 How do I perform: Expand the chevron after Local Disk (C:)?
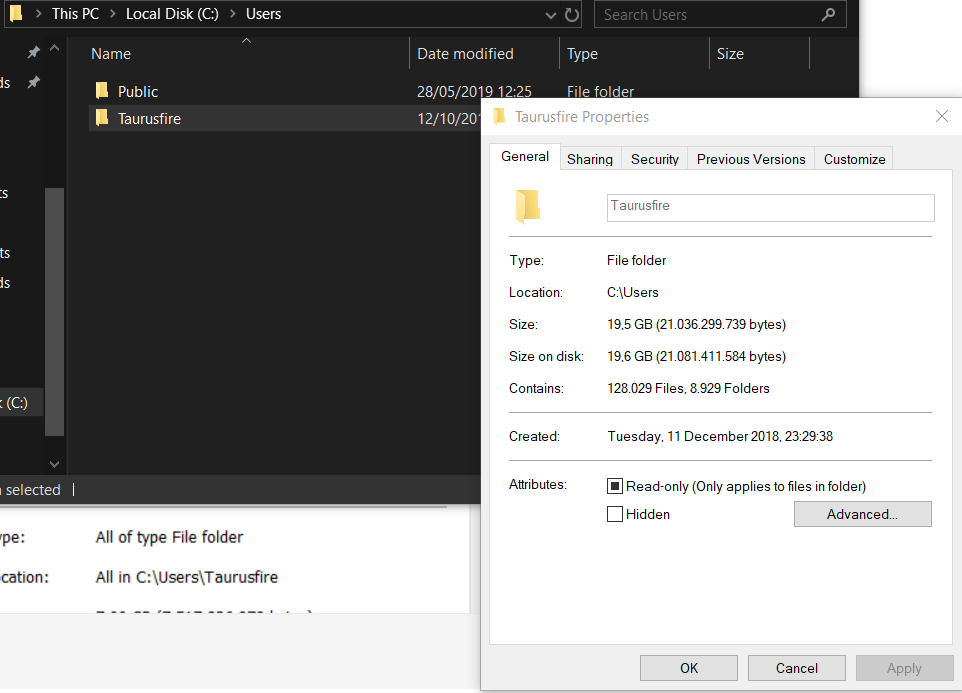pyautogui.click(x=233, y=13)
